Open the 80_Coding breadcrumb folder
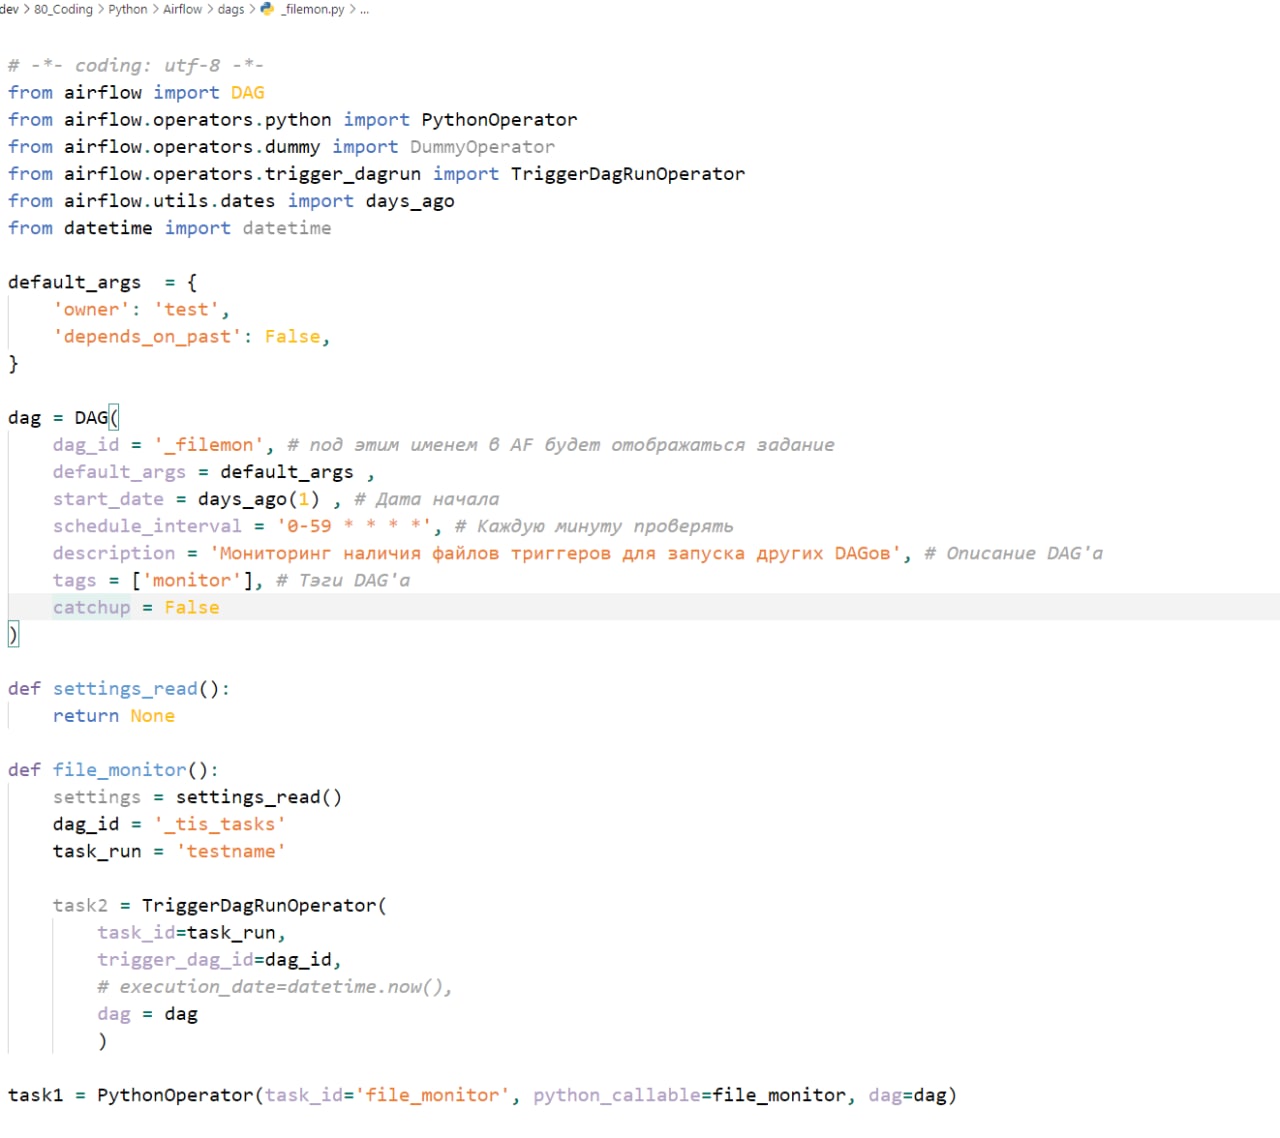 63,9
